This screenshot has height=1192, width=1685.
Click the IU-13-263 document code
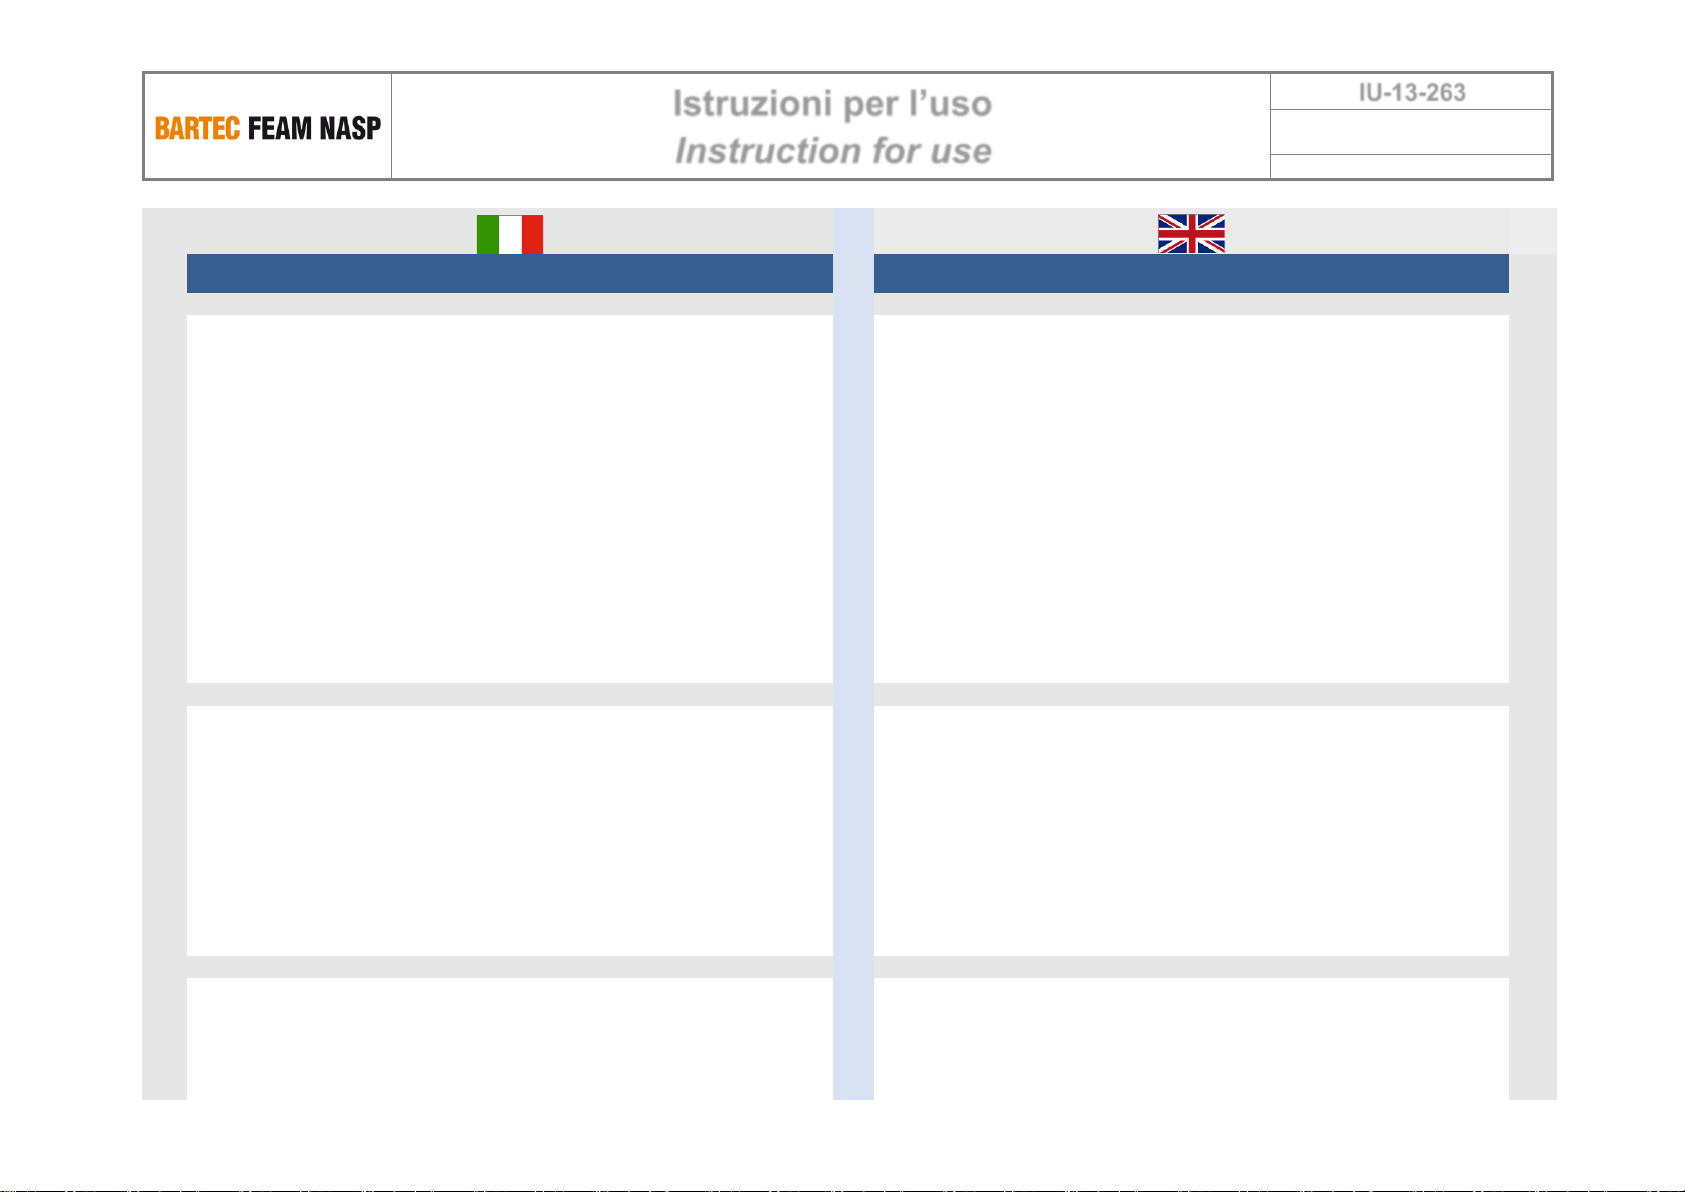[1411, 92]
